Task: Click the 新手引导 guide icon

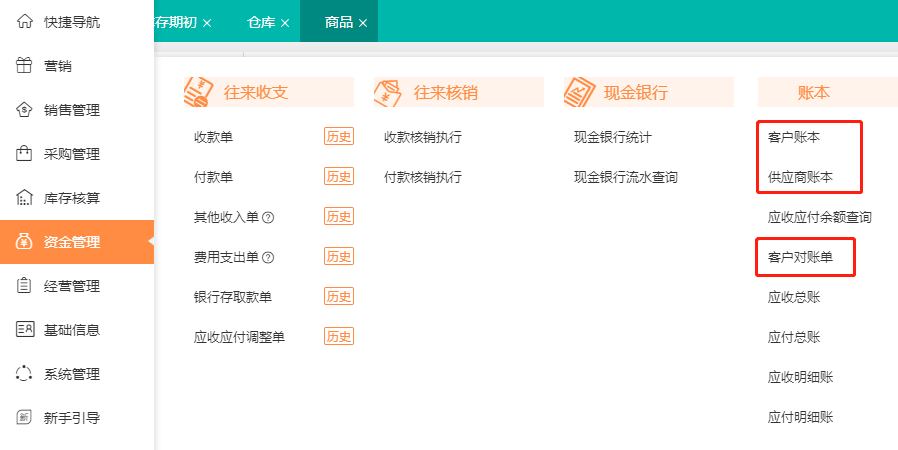Action: click(25, 418)
